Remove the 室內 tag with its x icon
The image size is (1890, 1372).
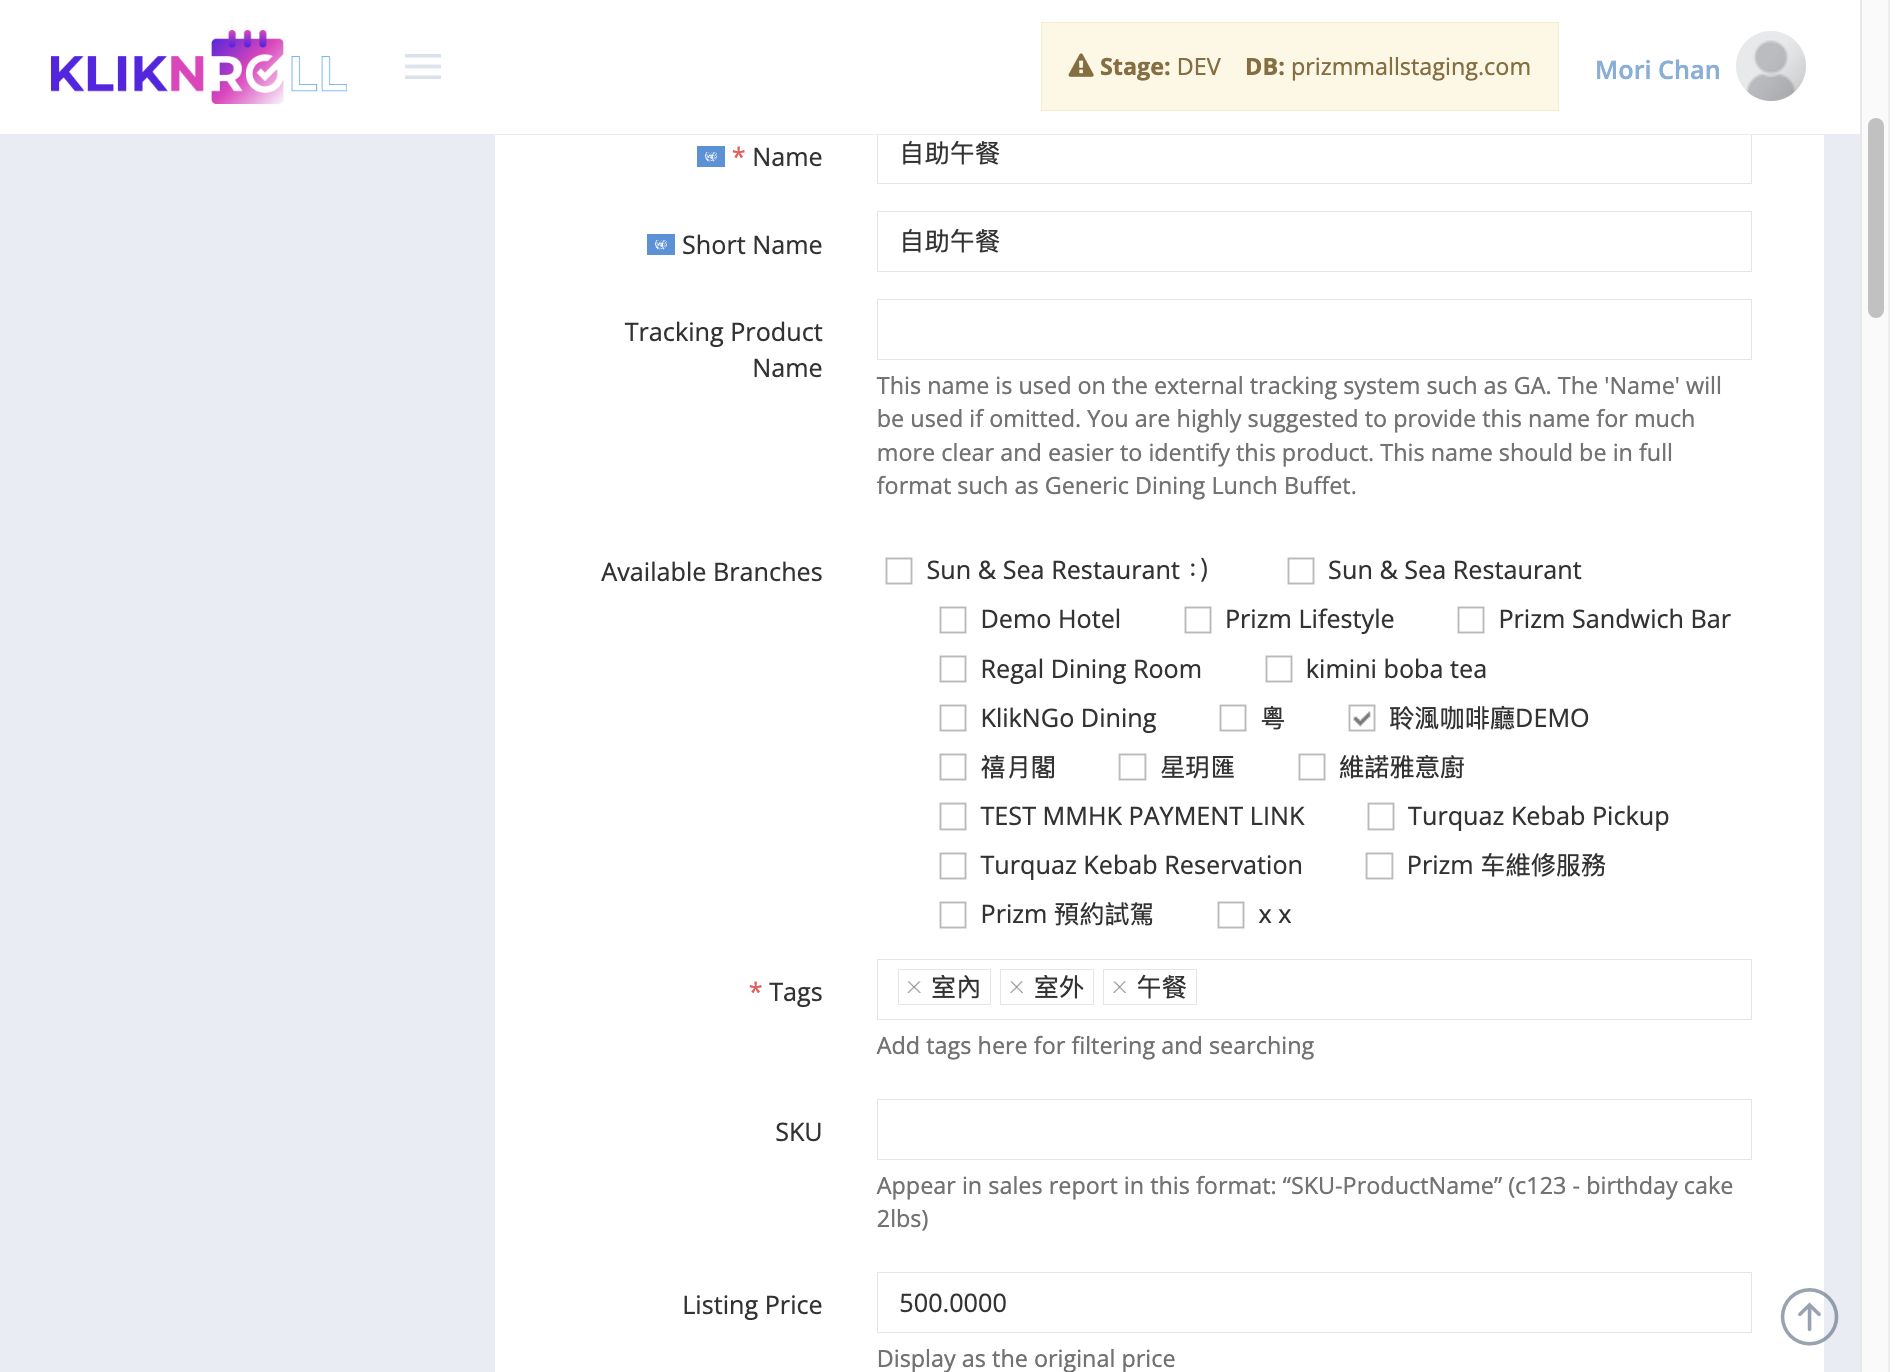[x=914, y=988]
